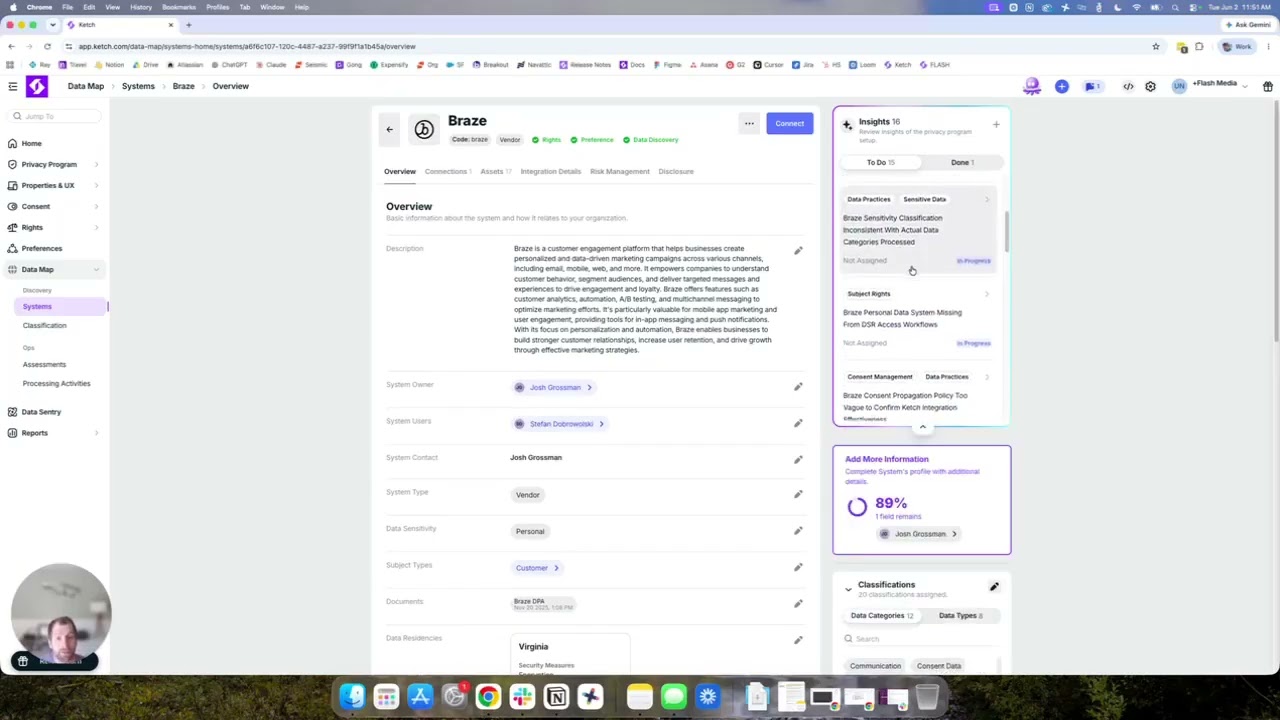Open Chrome from the dock
Screen dimensions: 1280x720
coord(488,696)
